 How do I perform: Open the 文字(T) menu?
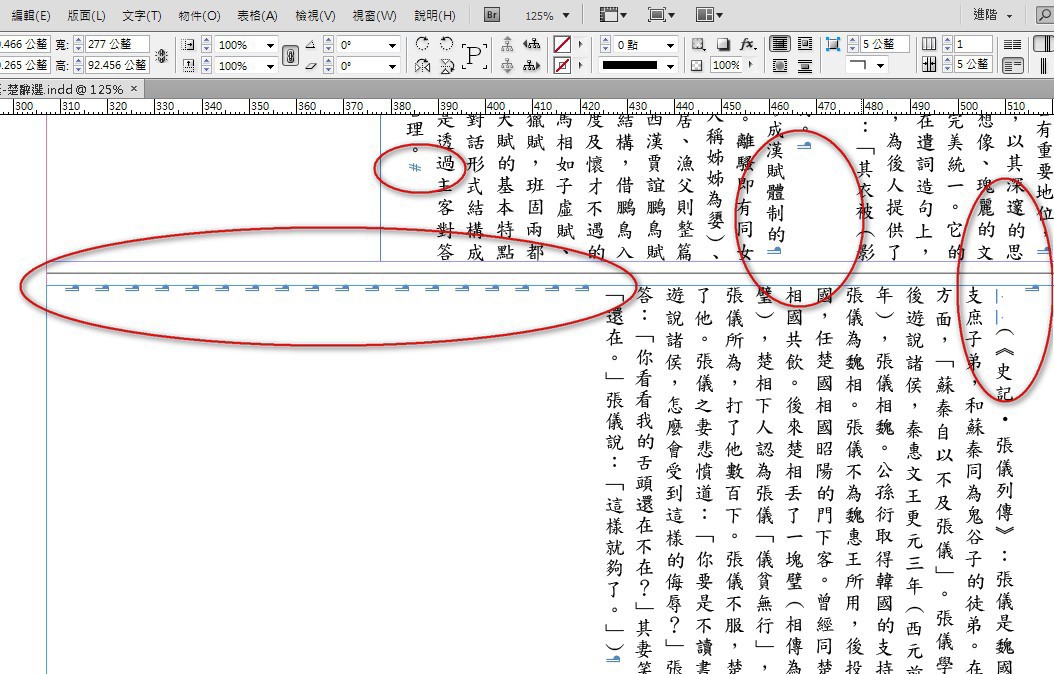[141, 16]
